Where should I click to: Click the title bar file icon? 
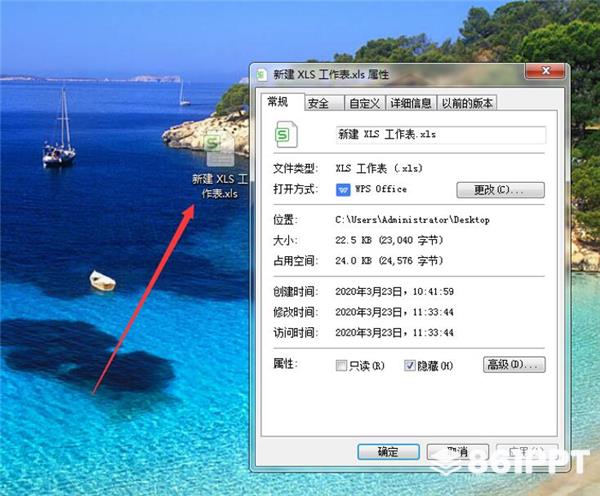click(262, 74)
